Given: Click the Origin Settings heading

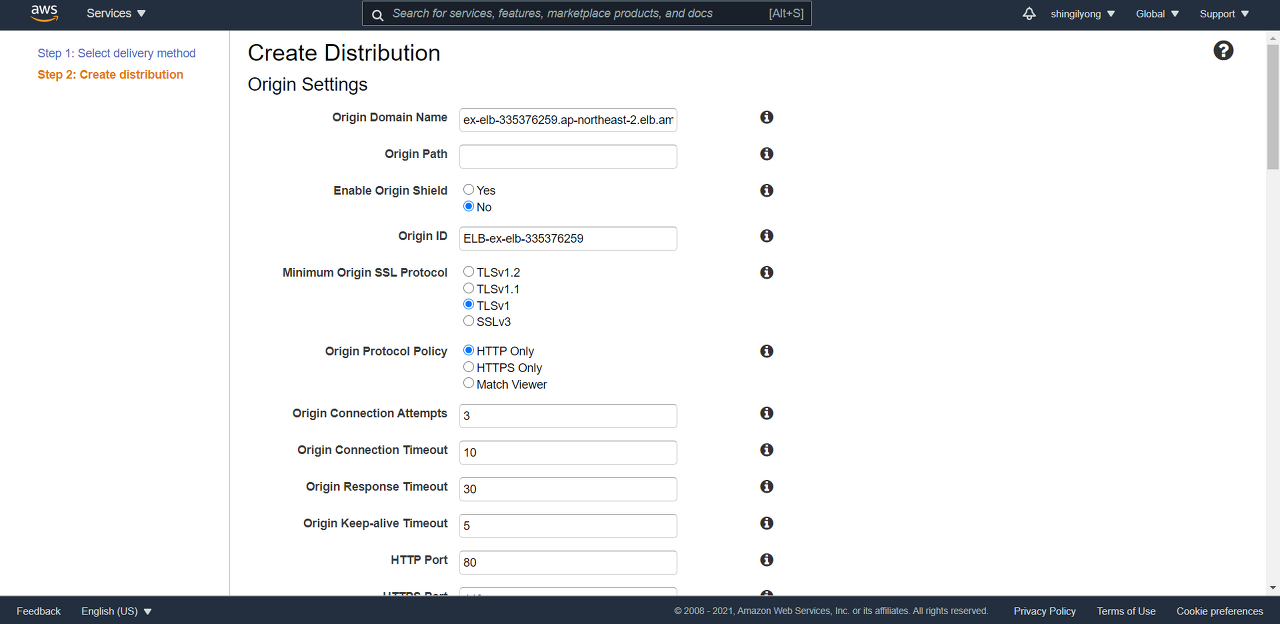Looking at the screenshot, I should [x=308, y=85].
